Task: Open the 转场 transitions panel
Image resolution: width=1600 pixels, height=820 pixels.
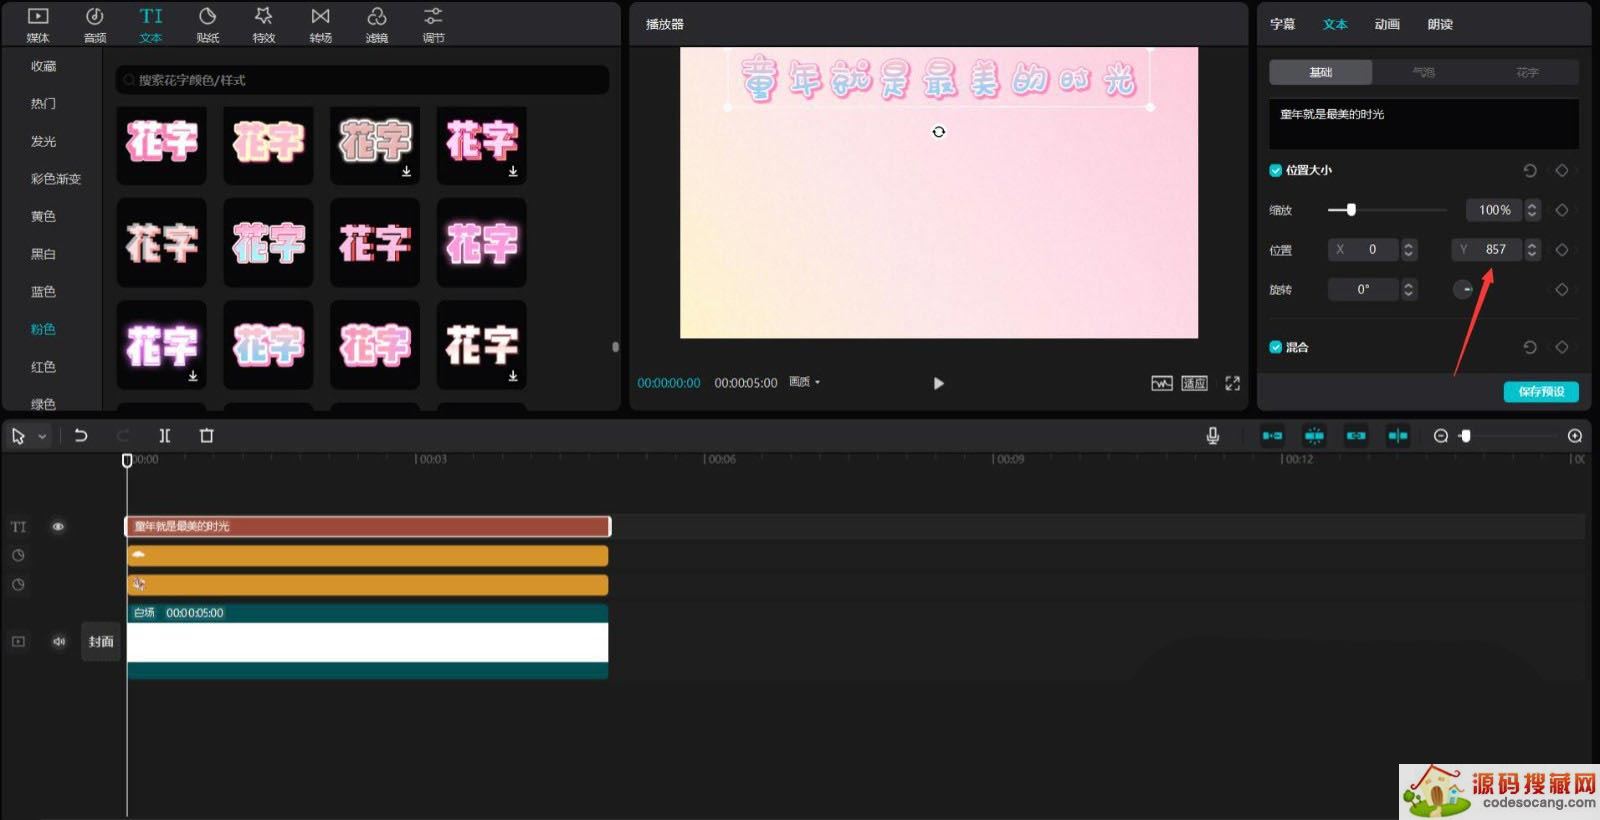Action: click(x=320, y=24)
